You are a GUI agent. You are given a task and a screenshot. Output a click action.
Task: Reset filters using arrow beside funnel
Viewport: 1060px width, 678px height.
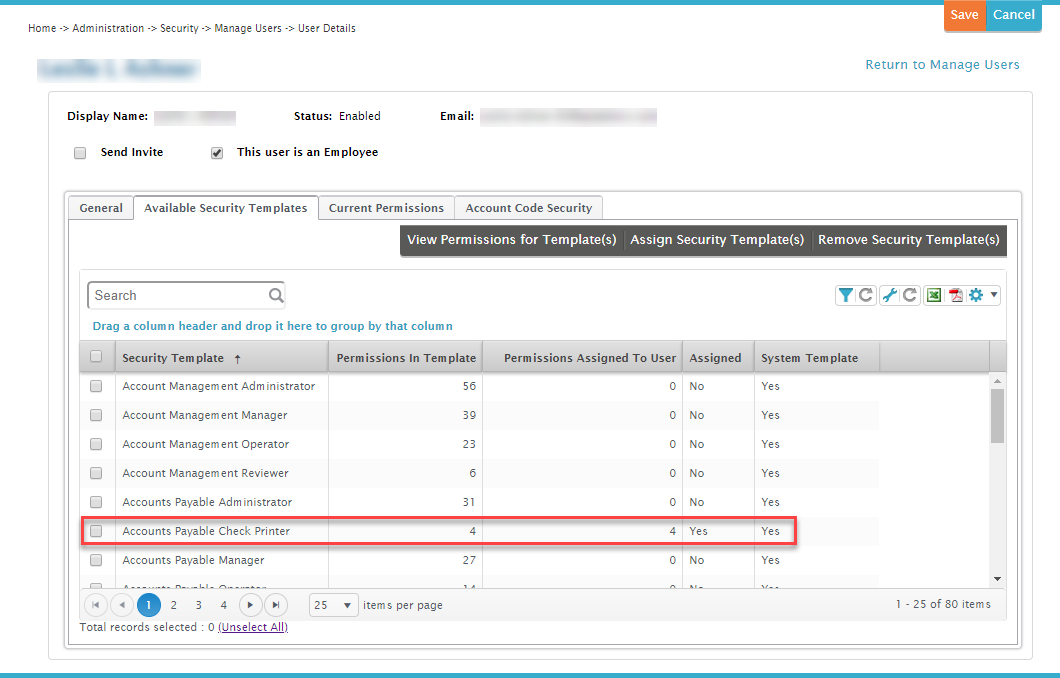pos(866,295)
